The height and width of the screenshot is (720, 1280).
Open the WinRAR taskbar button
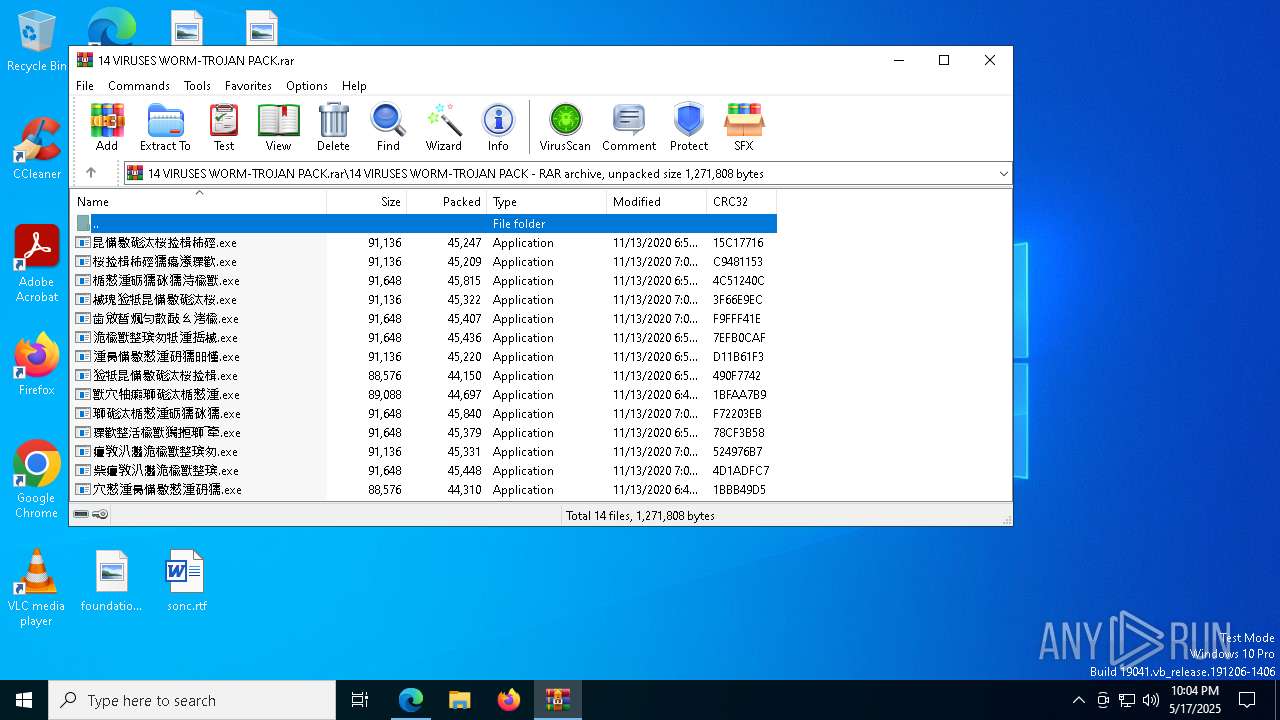(x=558, y=700)
